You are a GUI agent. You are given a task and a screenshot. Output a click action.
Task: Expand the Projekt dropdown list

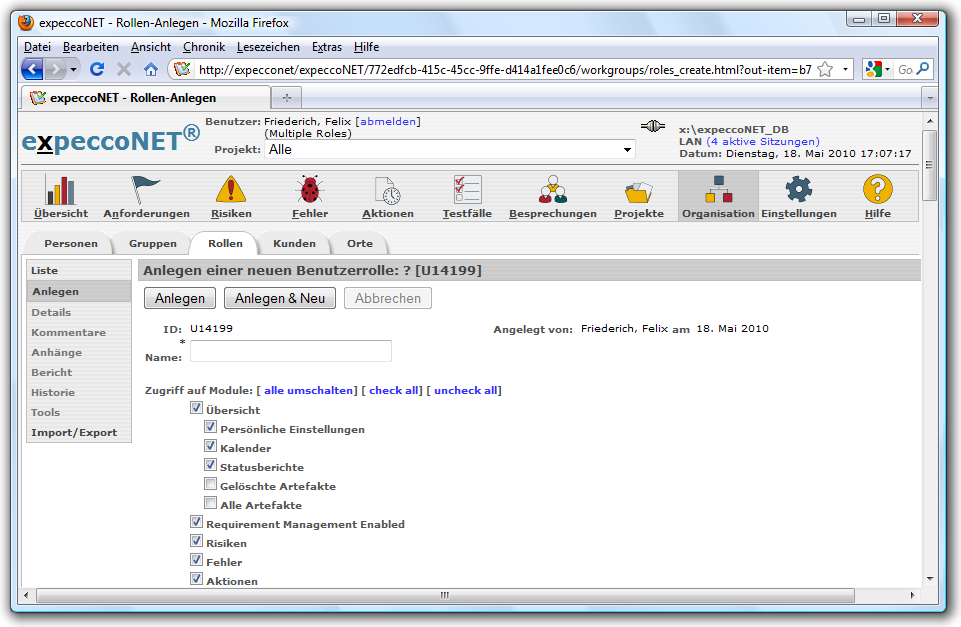click(628, 149)
